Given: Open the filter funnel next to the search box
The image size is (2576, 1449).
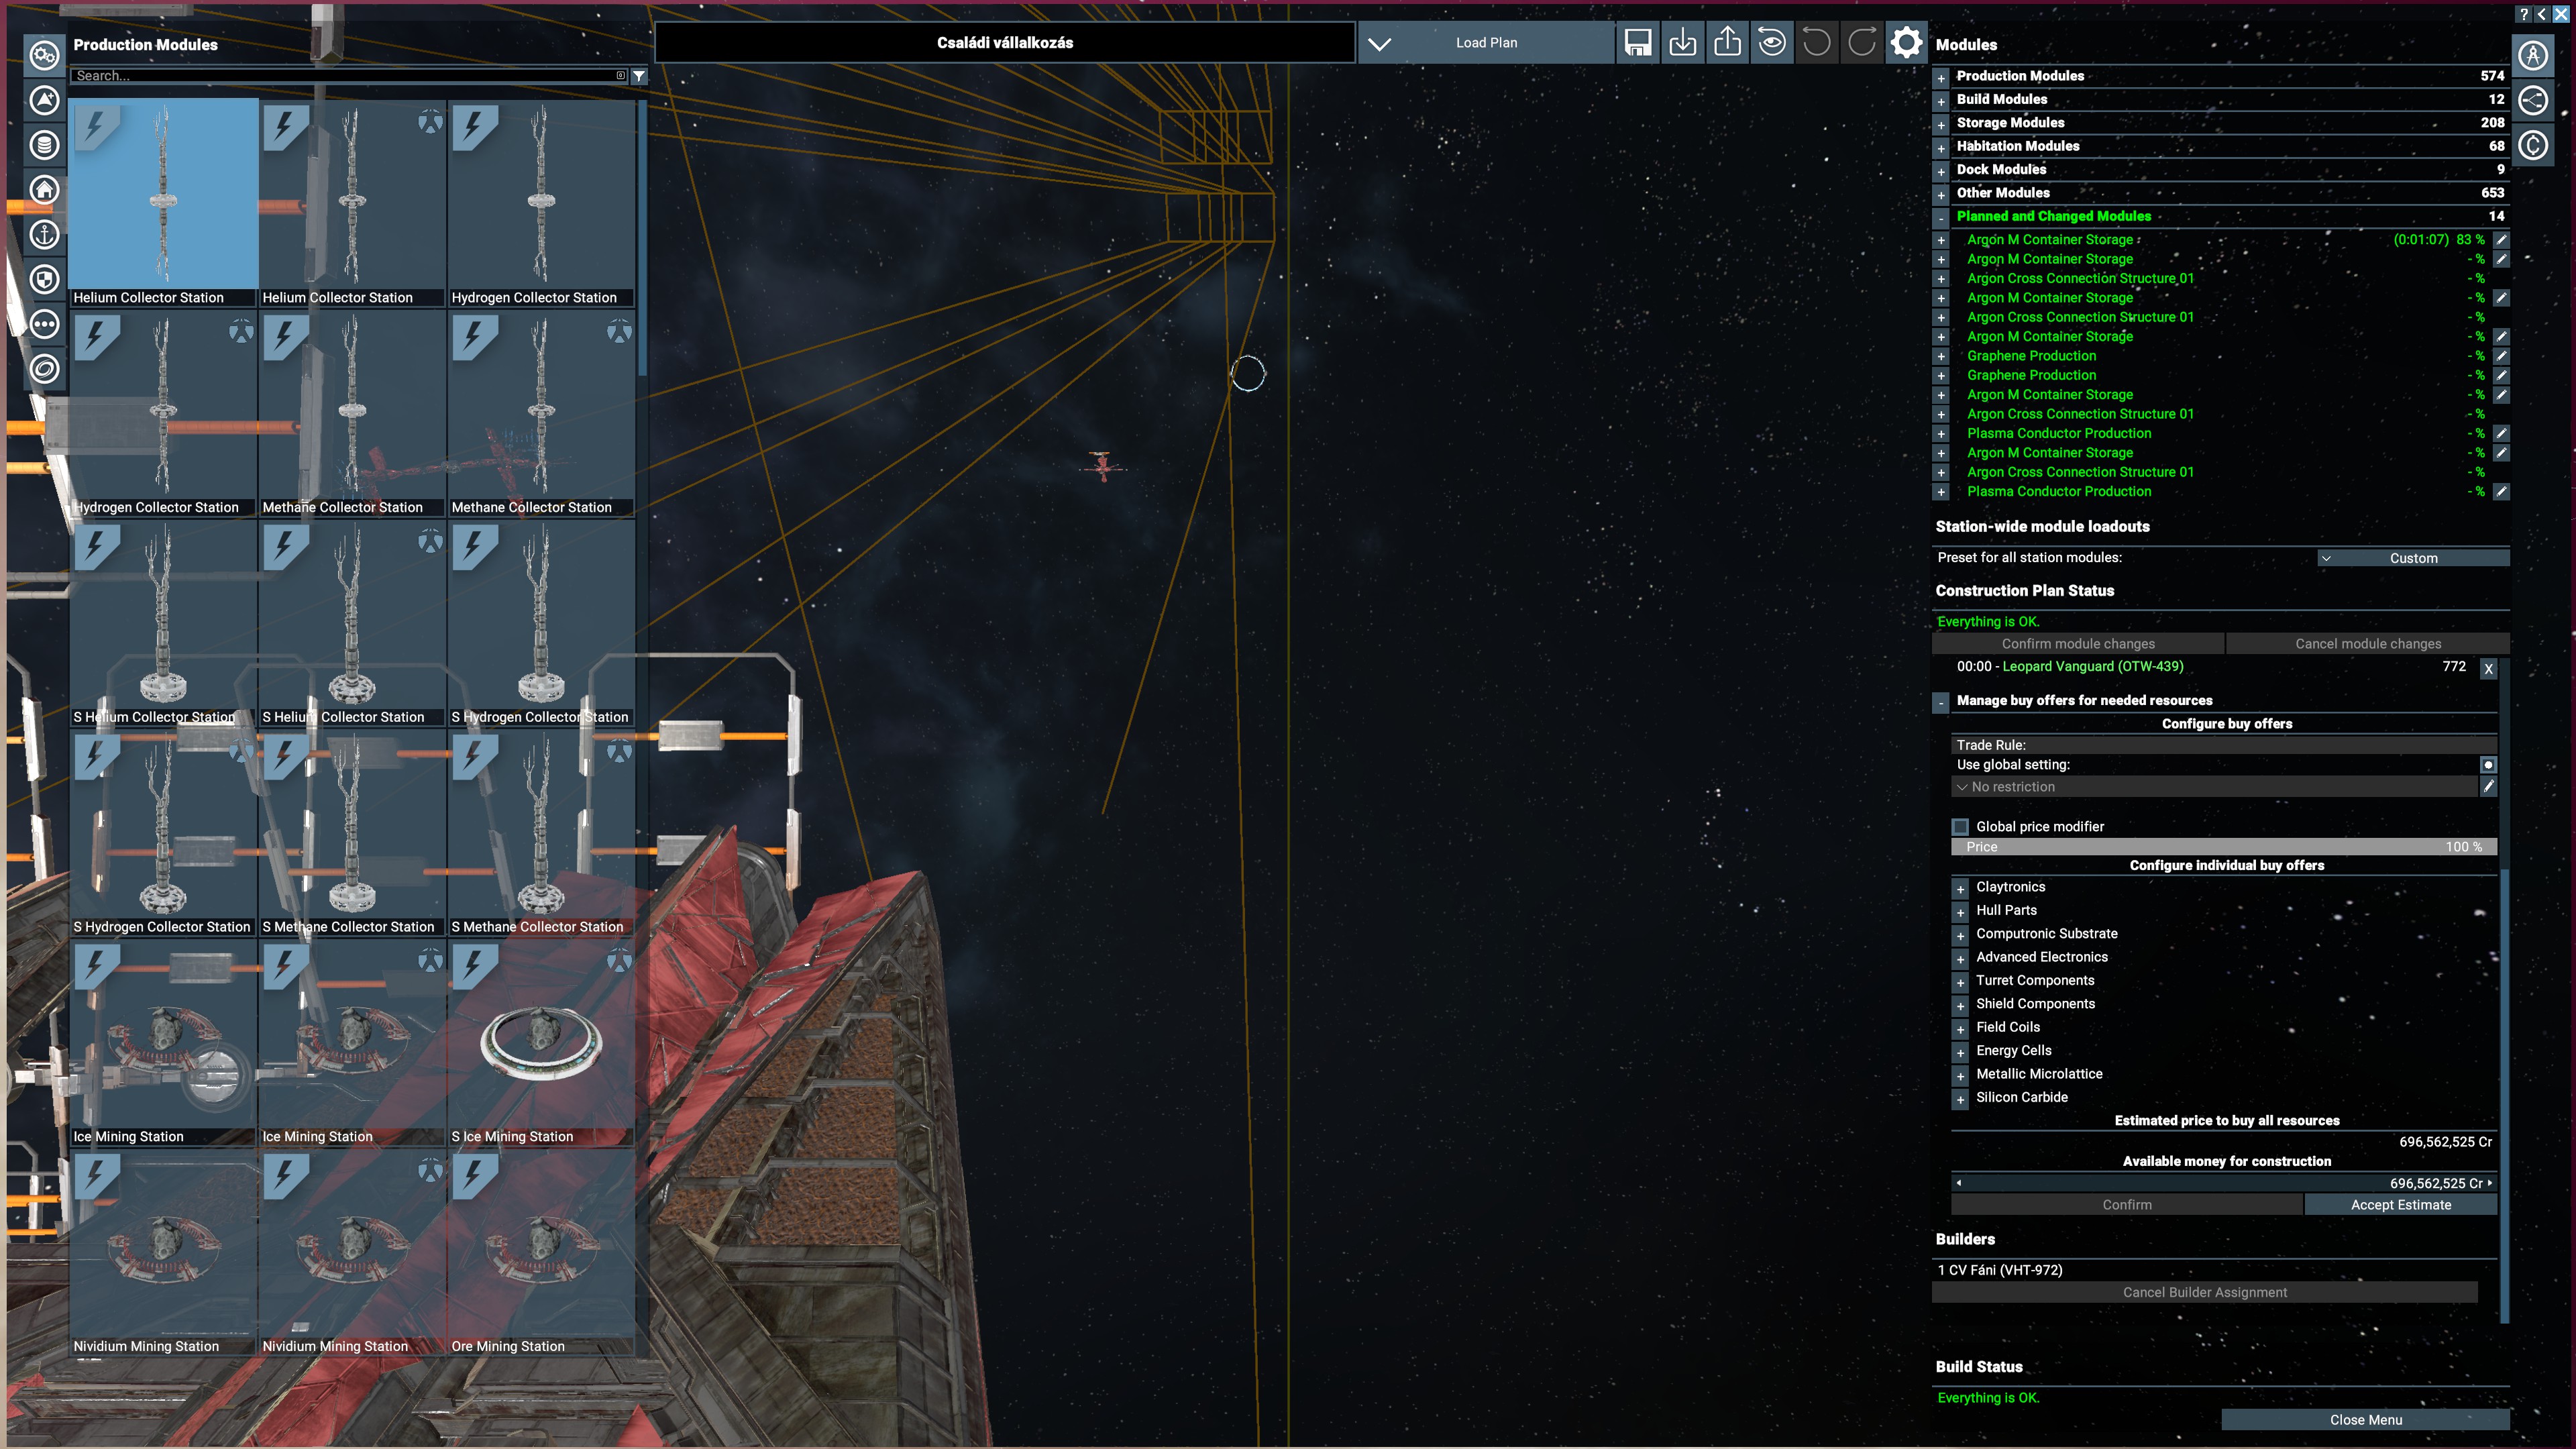Looking at the screenshot, I should 639,76.
